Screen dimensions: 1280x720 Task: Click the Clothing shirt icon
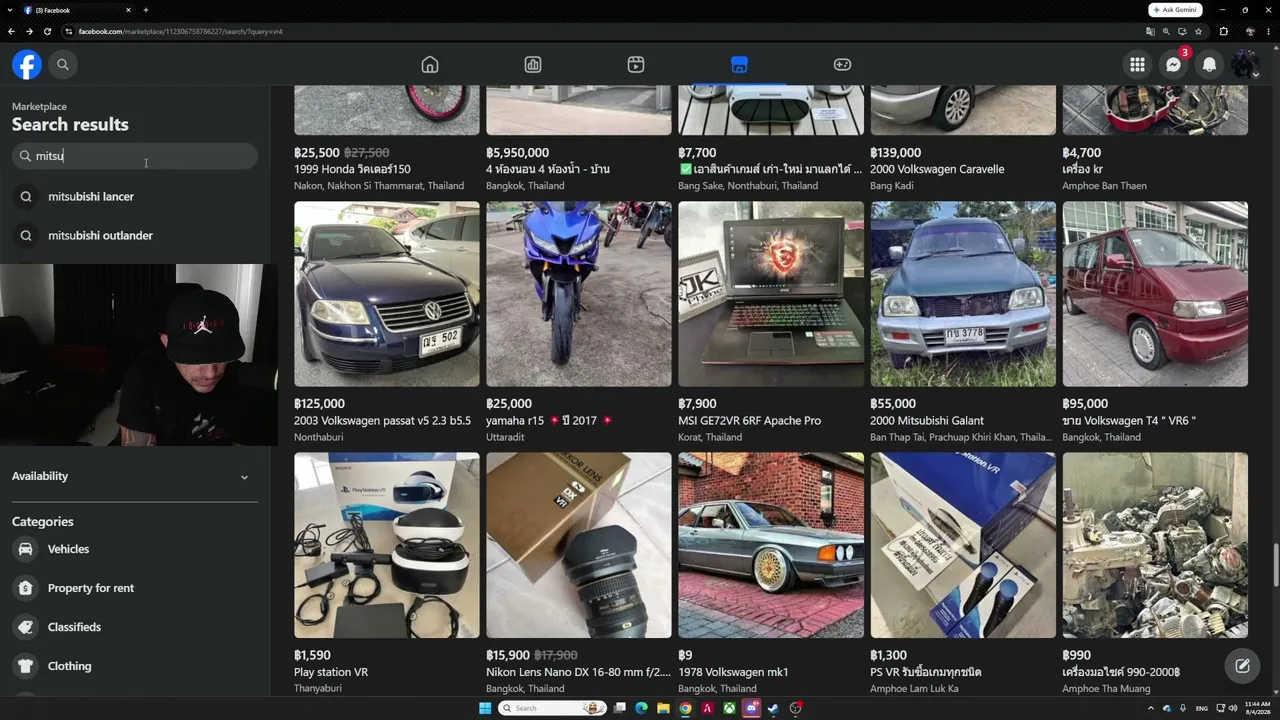click(26, 666)
